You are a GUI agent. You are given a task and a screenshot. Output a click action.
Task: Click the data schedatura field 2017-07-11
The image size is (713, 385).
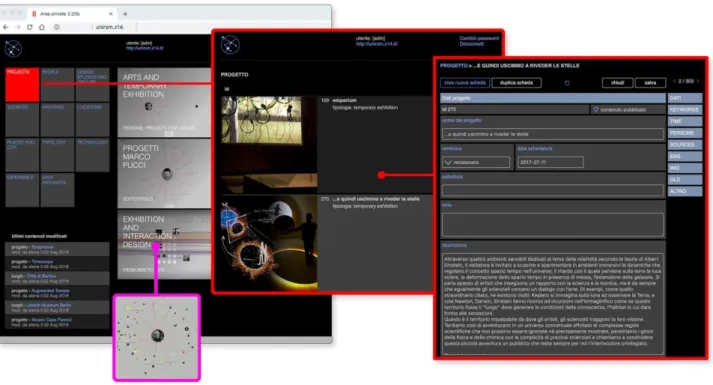click(550, 162)
